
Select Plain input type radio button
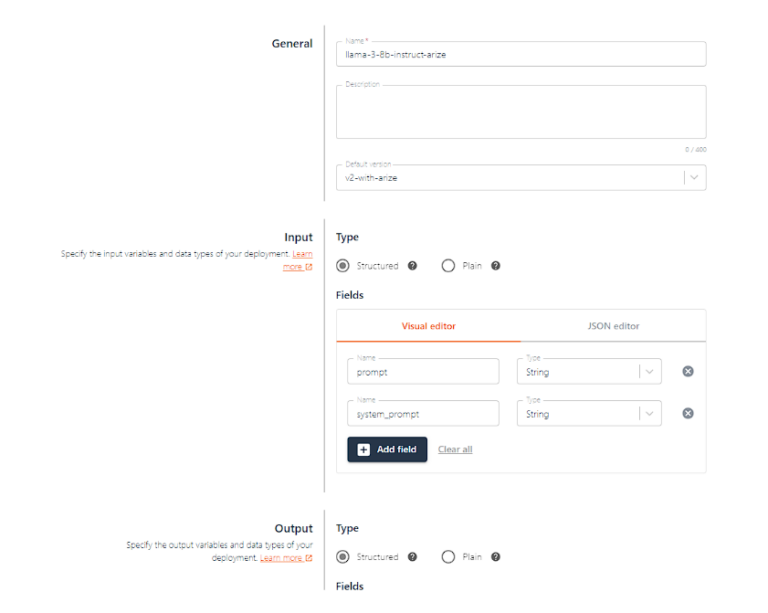click(x=448, y=266)
